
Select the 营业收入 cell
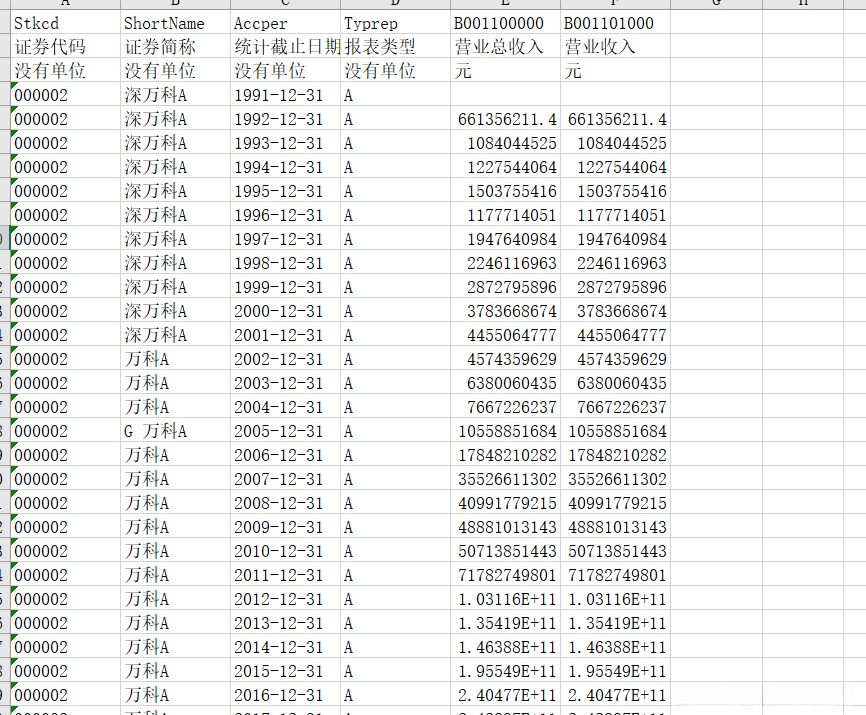615,46
